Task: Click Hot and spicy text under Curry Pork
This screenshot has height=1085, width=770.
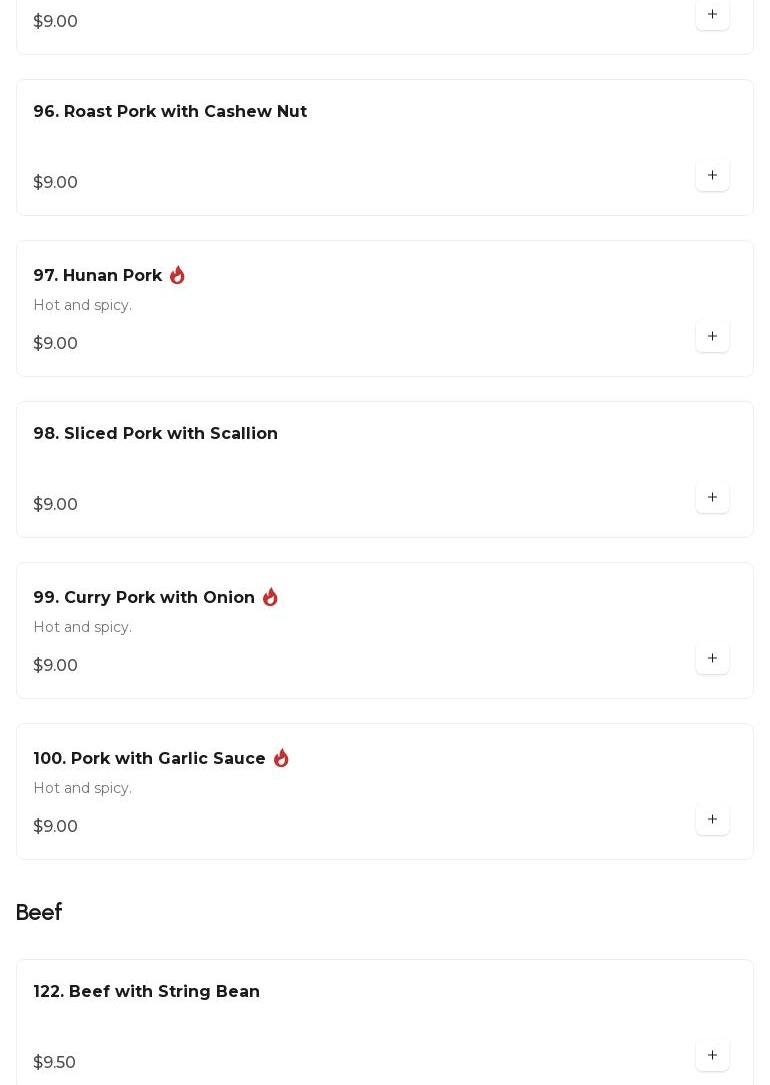Action: [83, 627]
